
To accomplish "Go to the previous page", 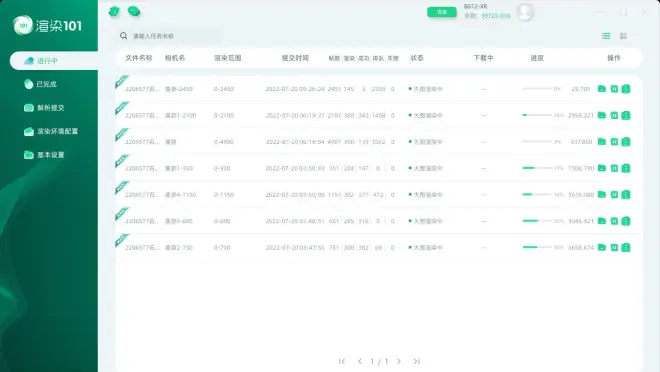I will [x=359, y=361].
